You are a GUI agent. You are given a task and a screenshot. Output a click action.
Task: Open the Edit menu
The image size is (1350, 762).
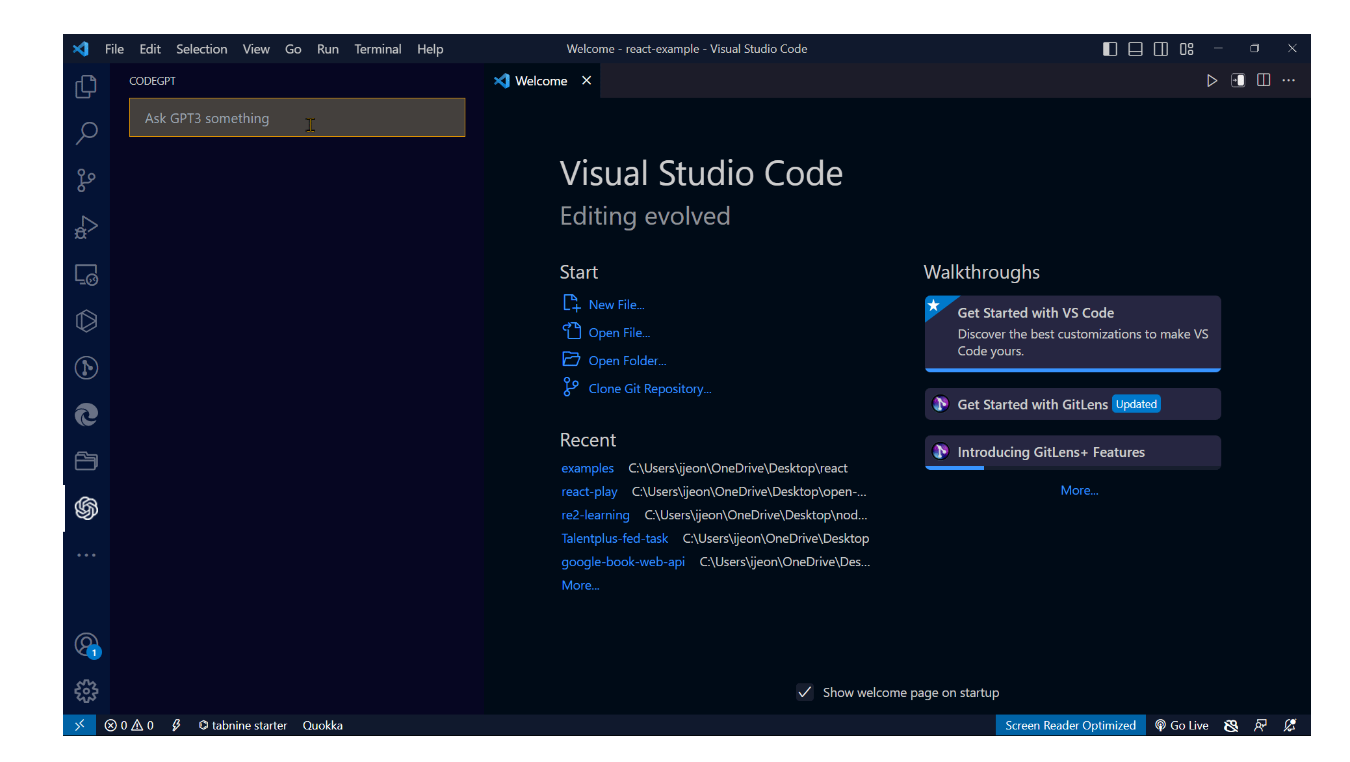(150, 49)
